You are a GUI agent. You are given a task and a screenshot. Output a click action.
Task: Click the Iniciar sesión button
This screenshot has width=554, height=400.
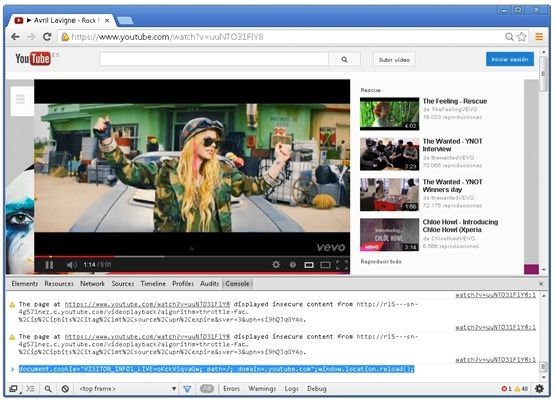point(510,59)
